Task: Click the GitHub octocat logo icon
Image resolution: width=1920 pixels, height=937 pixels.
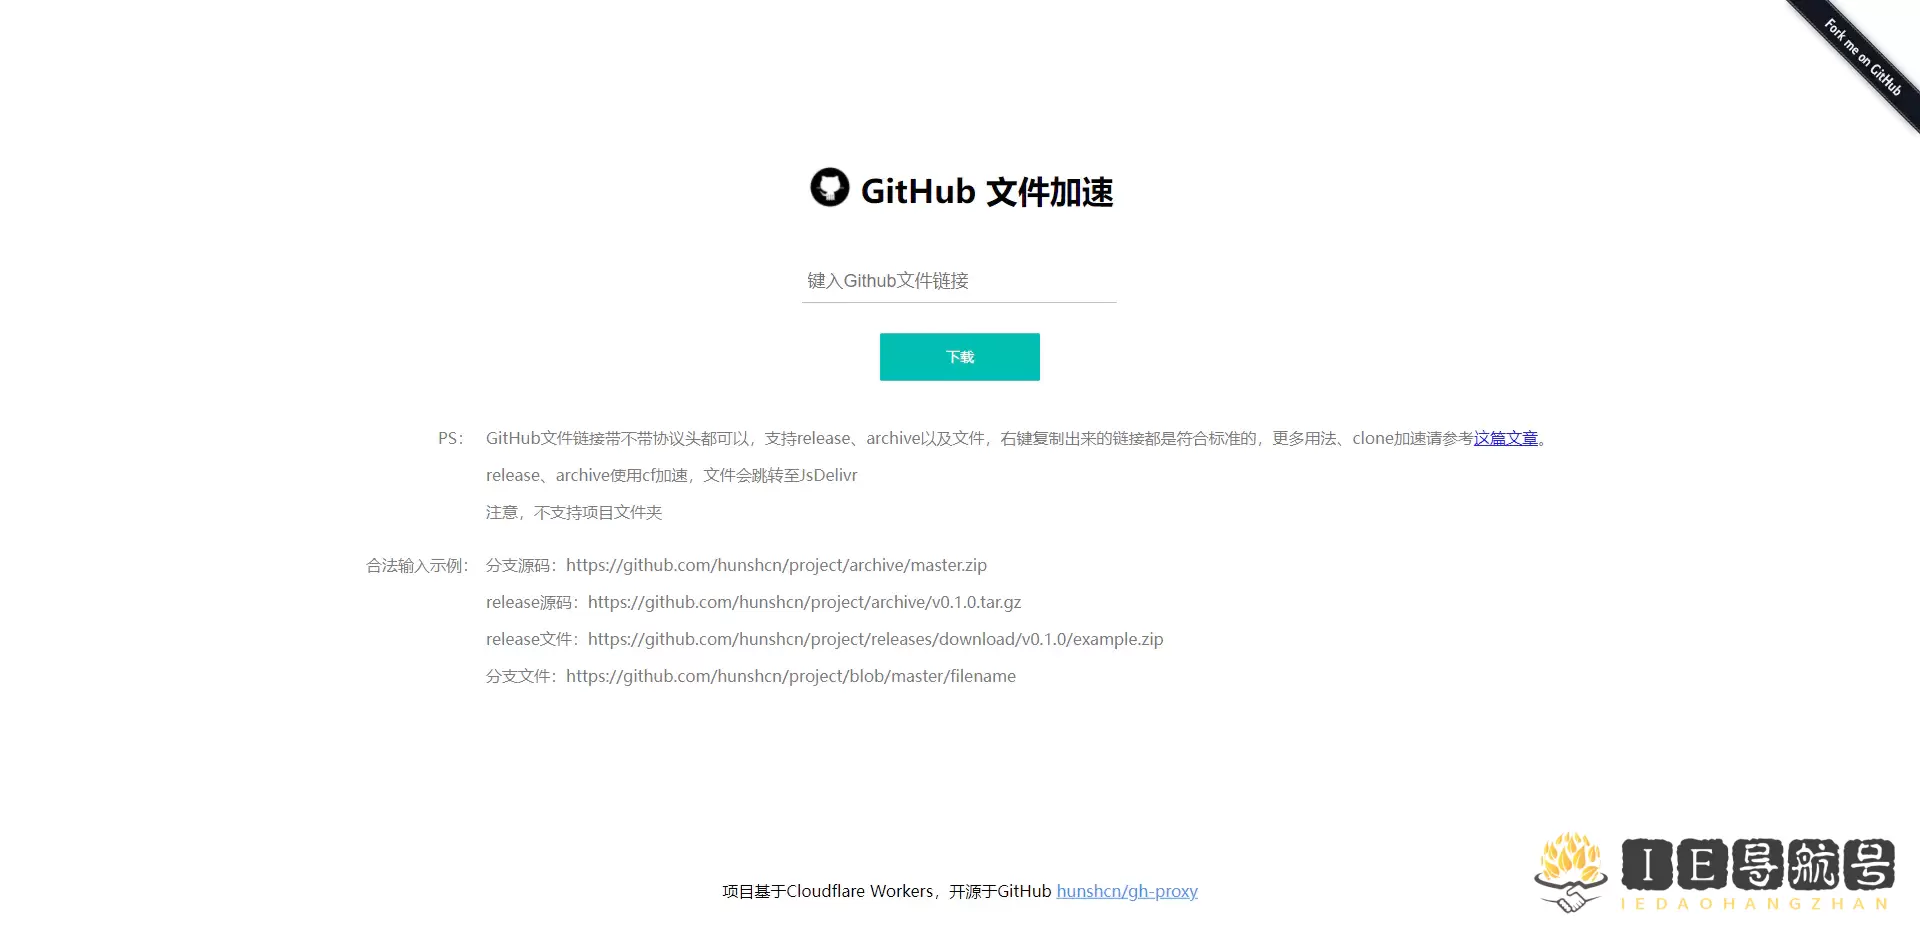Action: click(829, 187)
